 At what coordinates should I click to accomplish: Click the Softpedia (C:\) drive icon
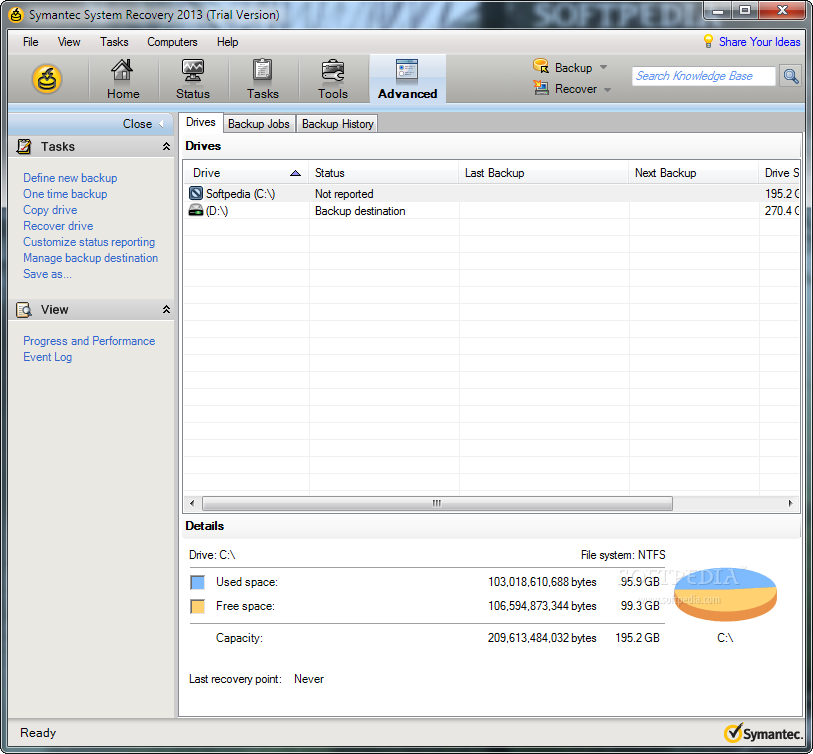coord(195,193)
